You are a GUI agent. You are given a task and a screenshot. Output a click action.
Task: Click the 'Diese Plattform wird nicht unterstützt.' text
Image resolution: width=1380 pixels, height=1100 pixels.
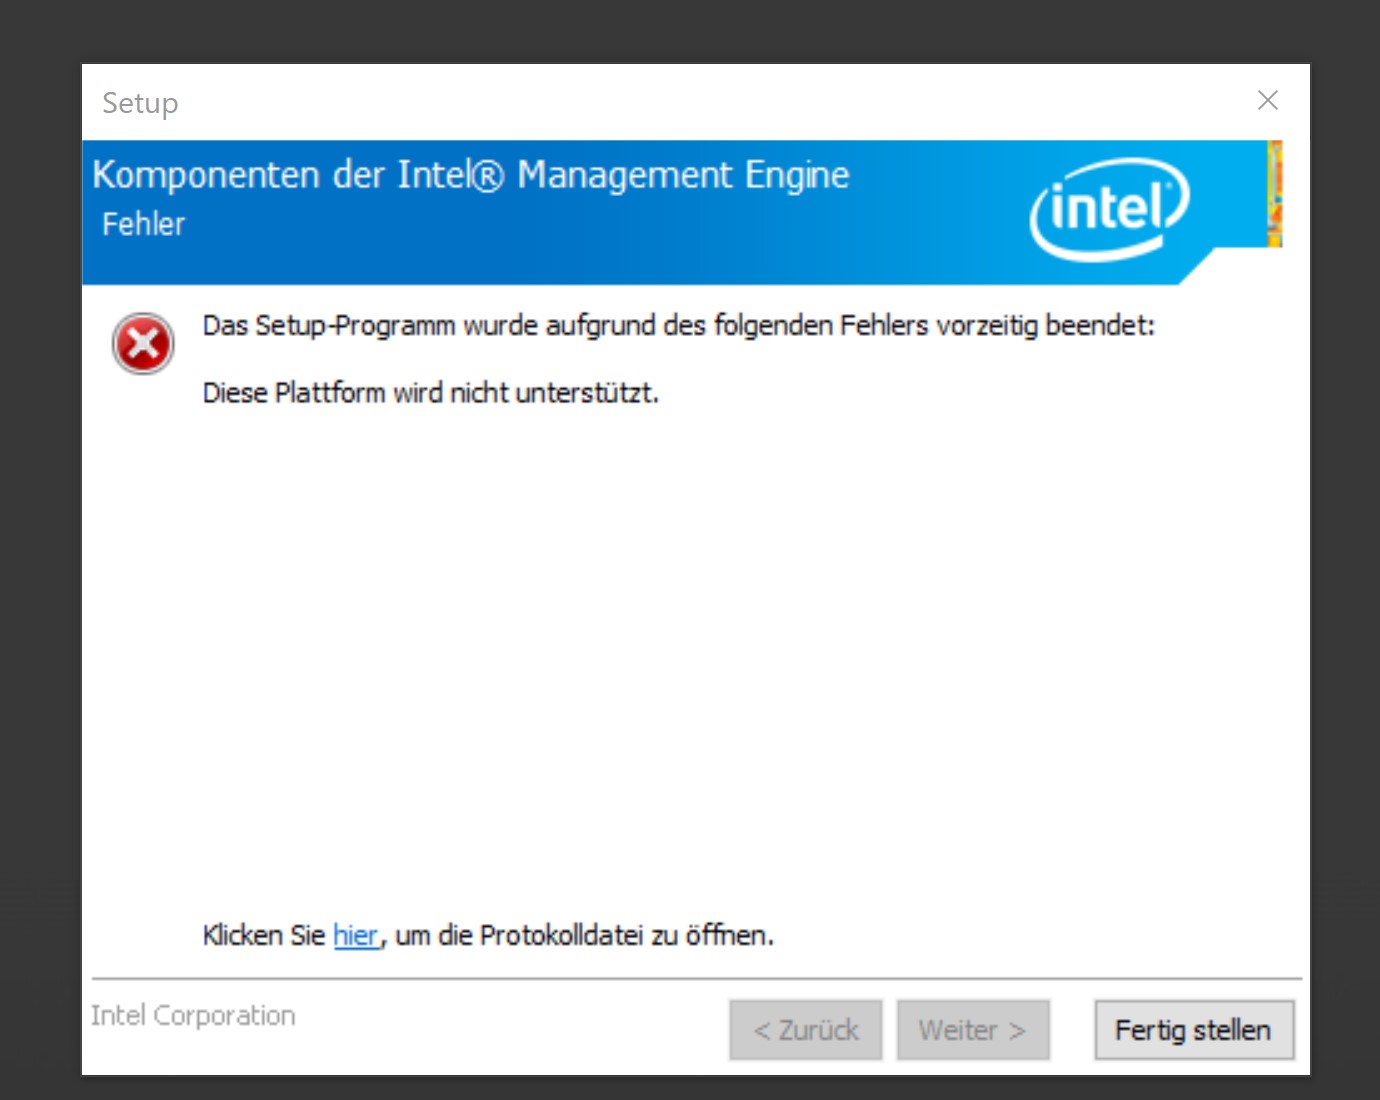tap(431, 393)
